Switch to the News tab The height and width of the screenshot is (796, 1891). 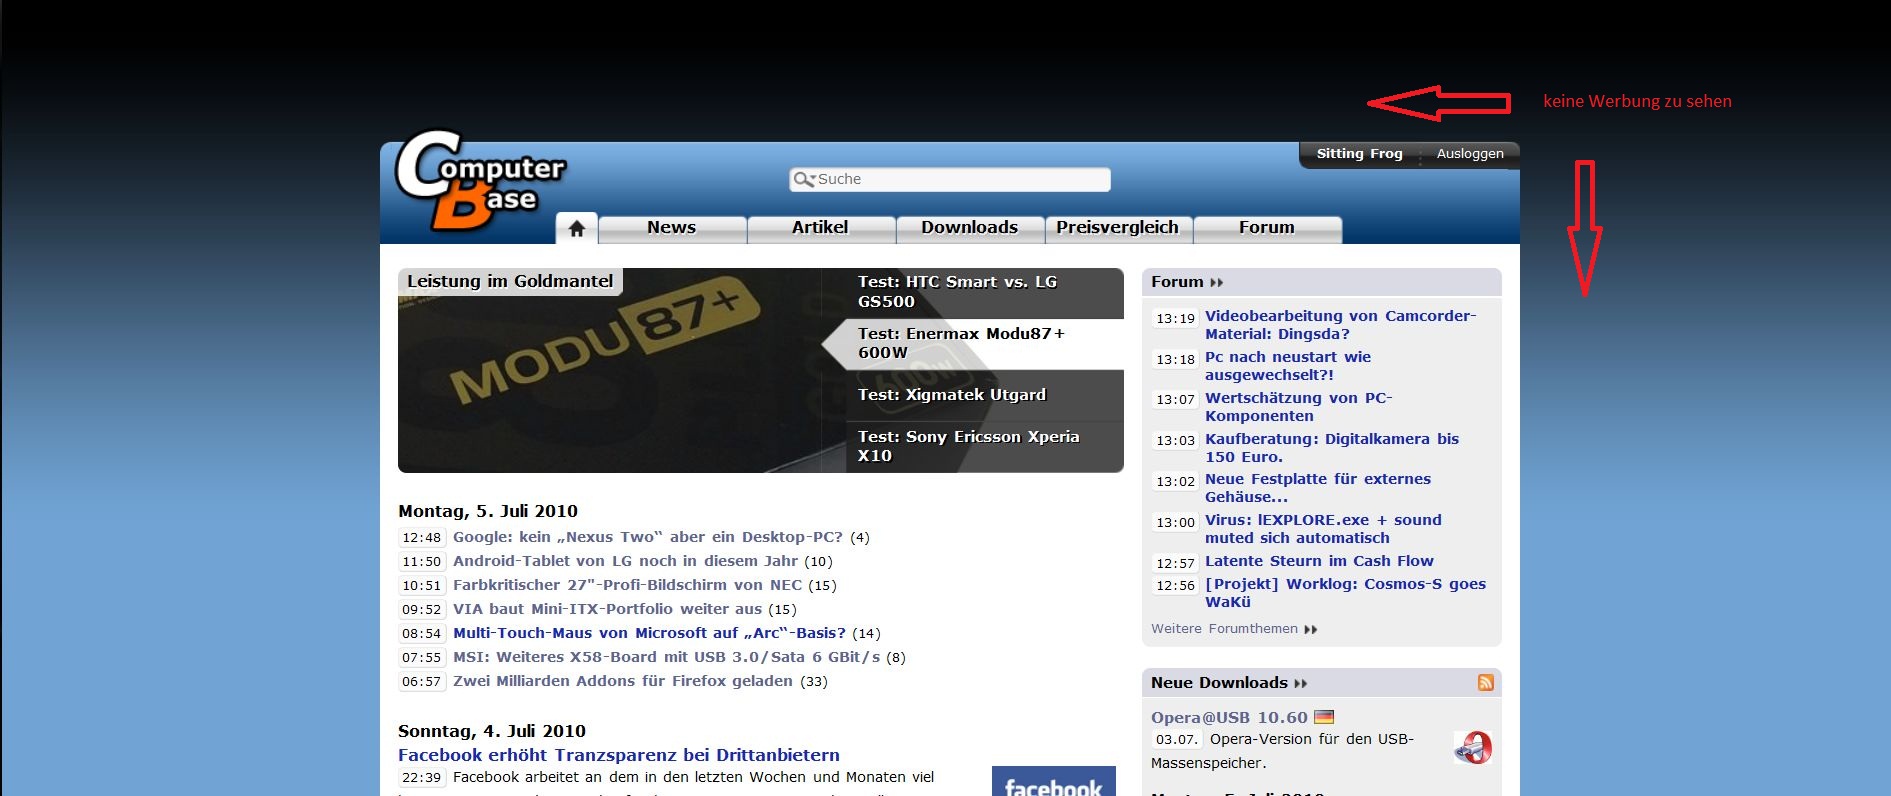pos(672,228)
